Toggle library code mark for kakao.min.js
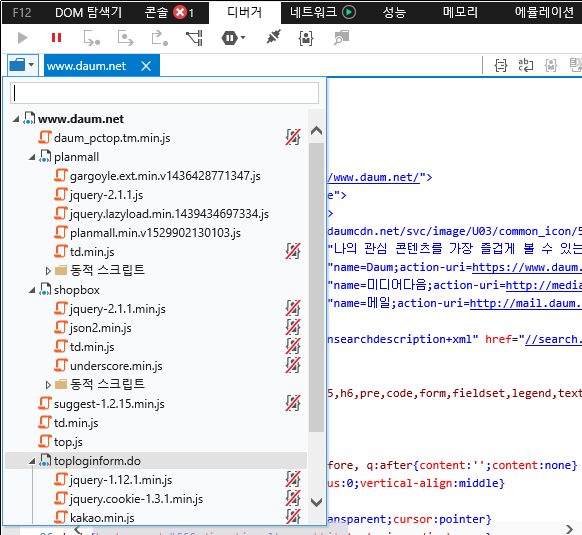The width and height of the screenshot is (582, 535). [x=293, y=517]
